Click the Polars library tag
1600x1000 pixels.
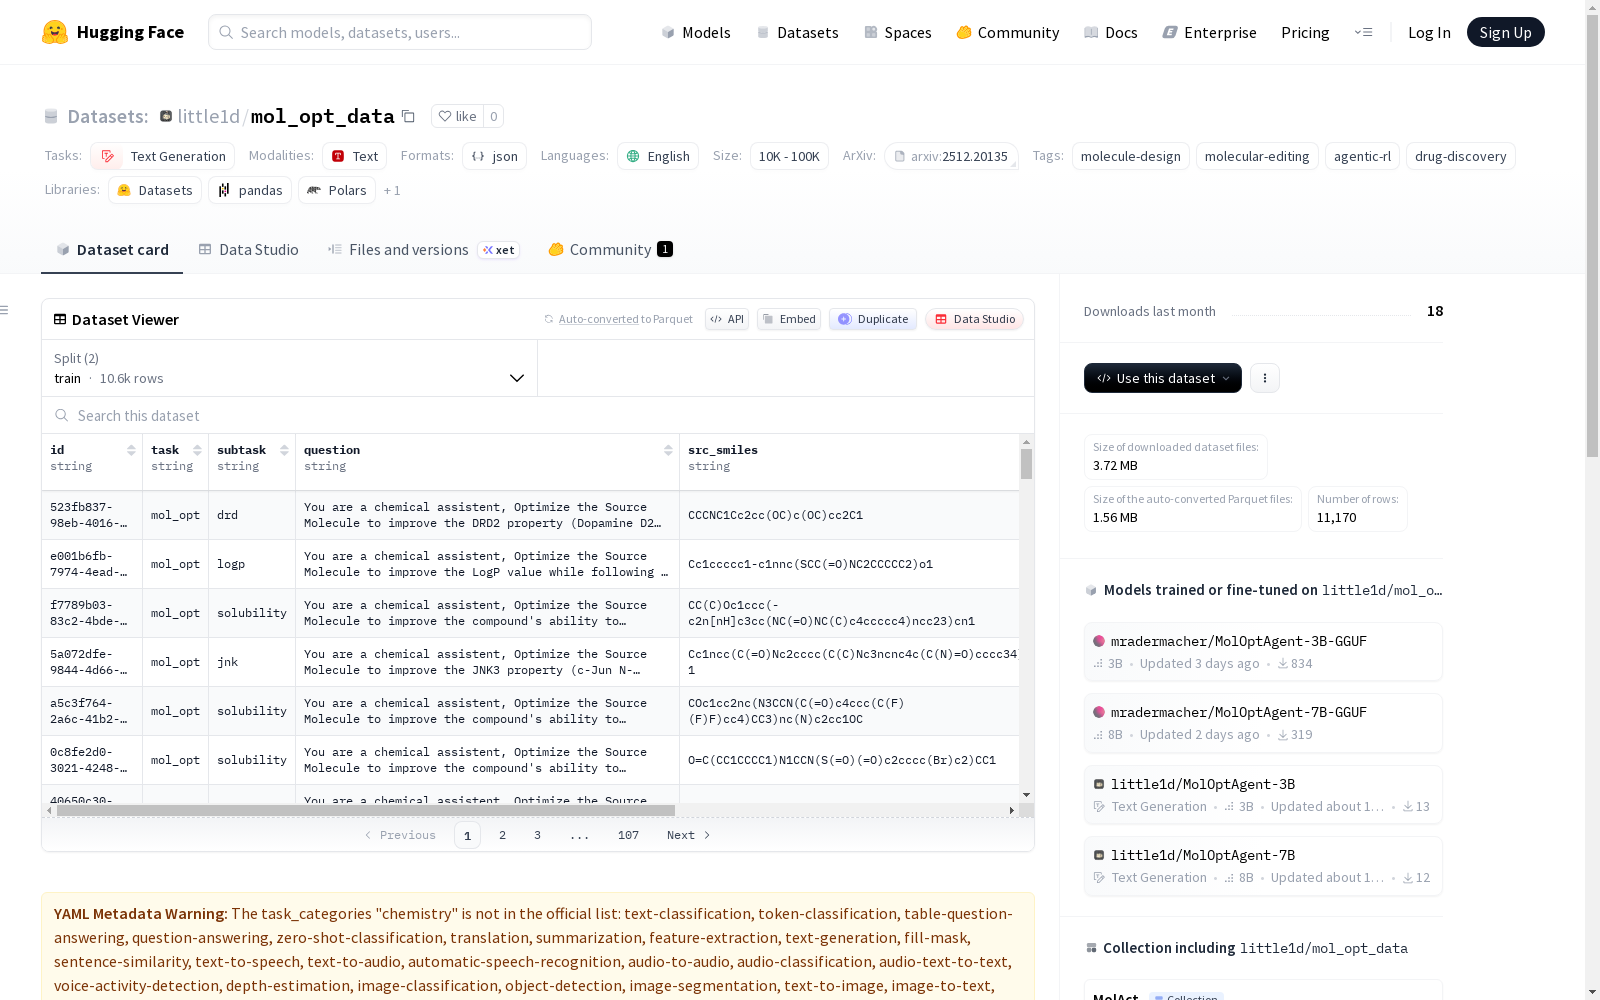(x=337, y=190)
